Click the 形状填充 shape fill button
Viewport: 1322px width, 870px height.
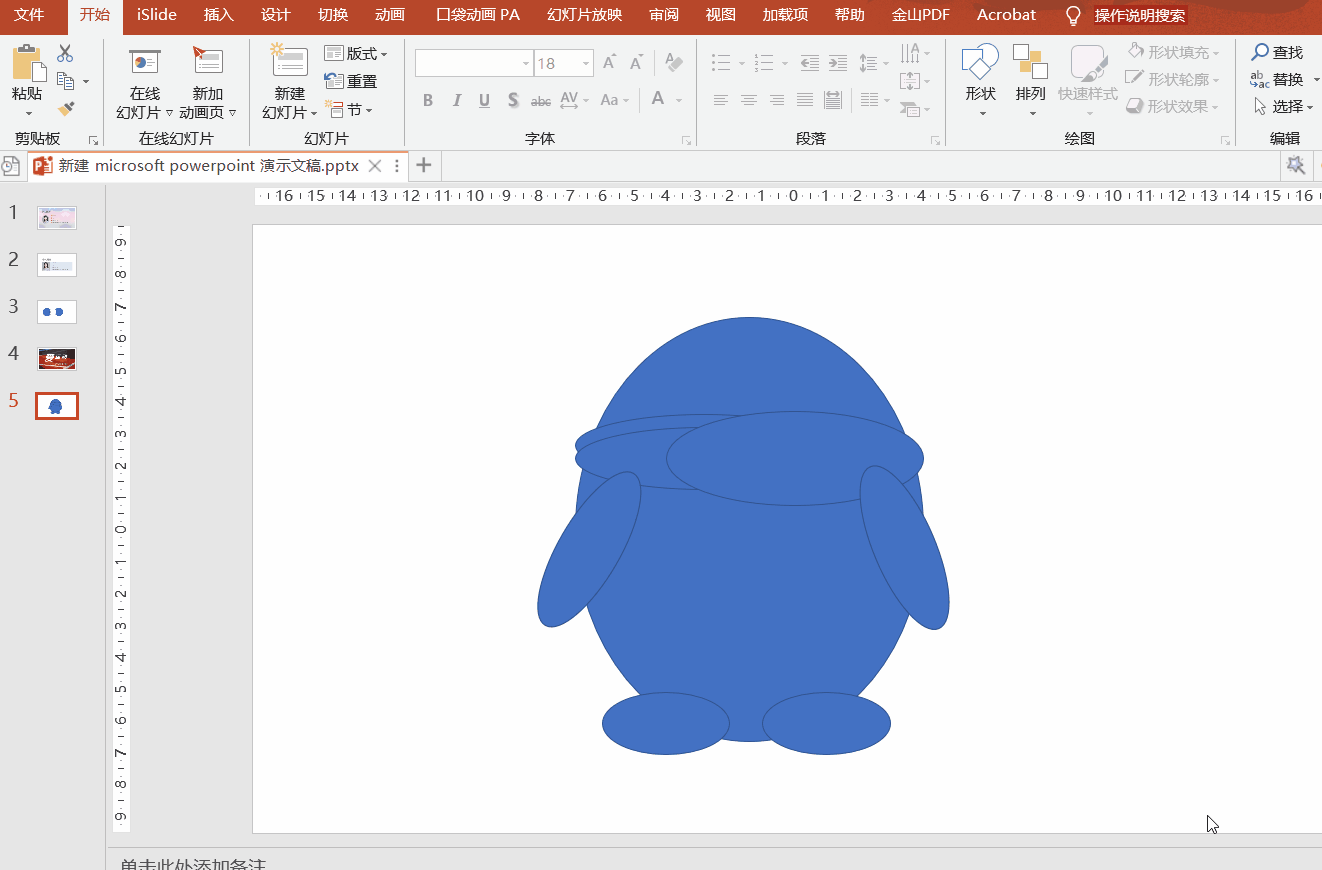pyautogui.click(x=1172, y=51)
